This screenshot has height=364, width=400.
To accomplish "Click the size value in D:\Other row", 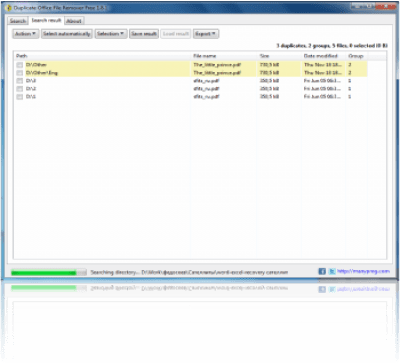I will click(269, 65).
